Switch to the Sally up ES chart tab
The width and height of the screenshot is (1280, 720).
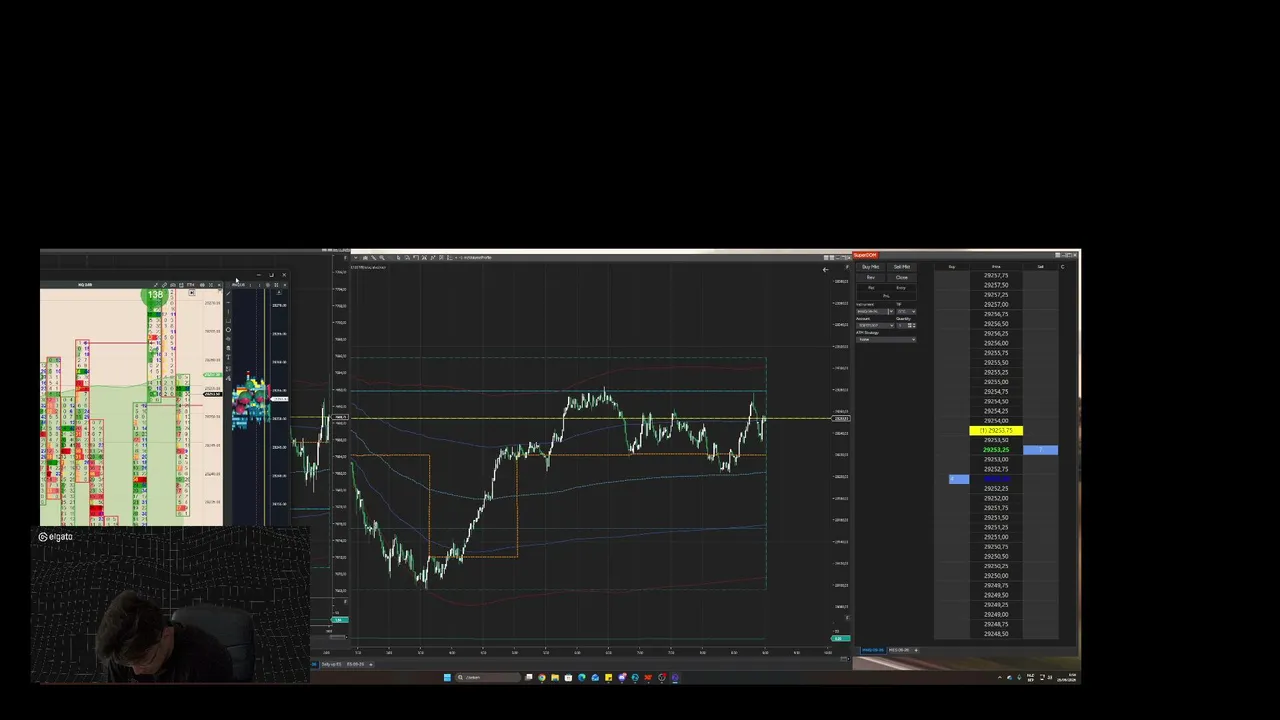pyautogui.click(x=331, y=664)
